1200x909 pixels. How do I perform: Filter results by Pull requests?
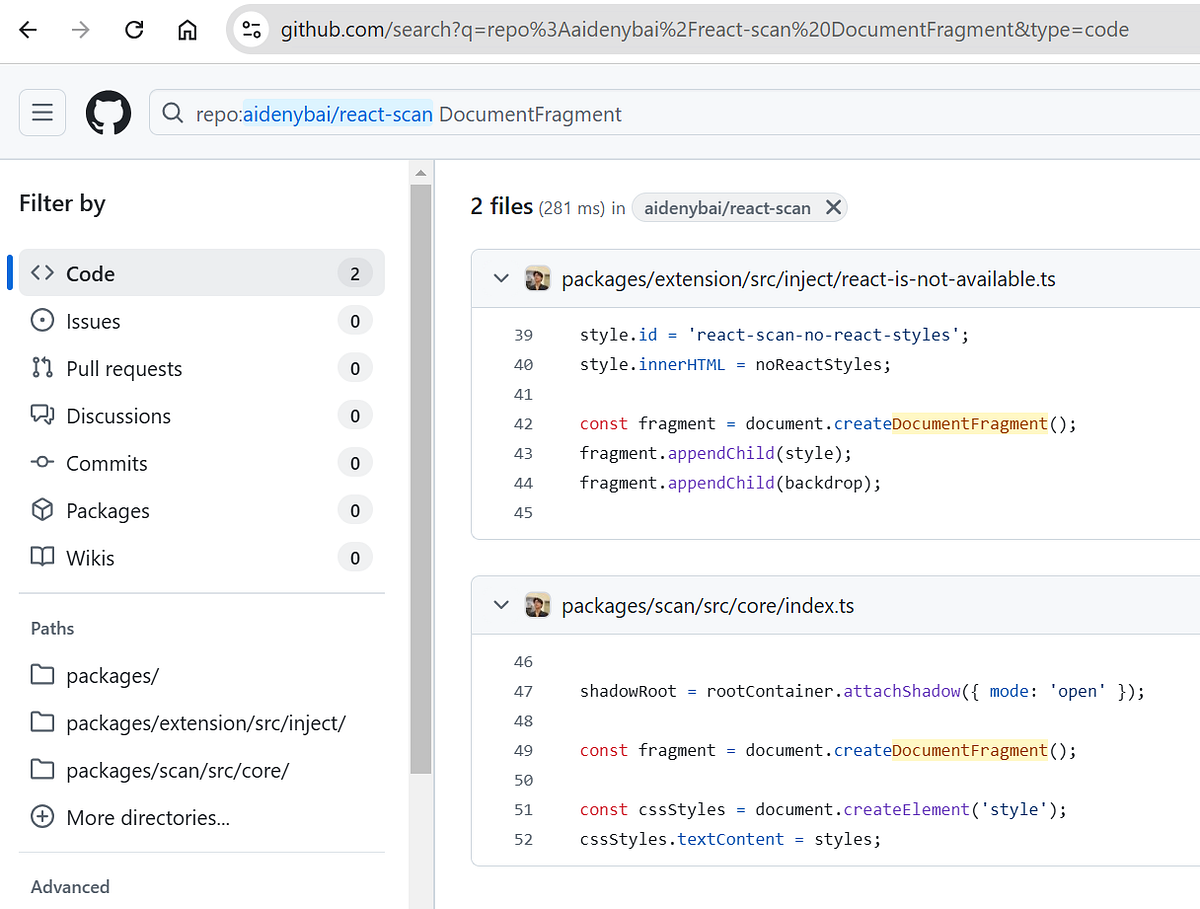click(202, 368)
